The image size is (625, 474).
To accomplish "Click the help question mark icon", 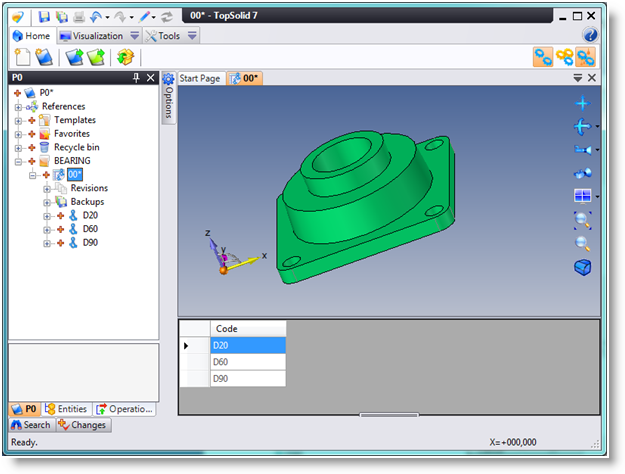I will pyautogui.click(x=590, y=36).
